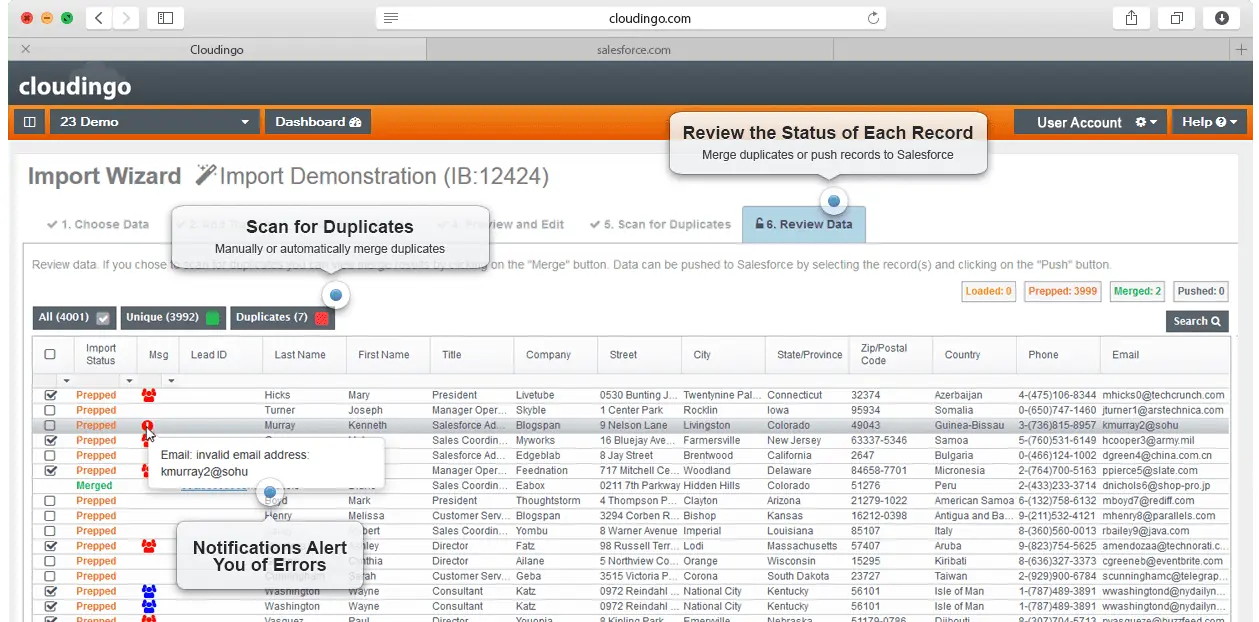The height and width of the screenshot is (622, 1259).
Task: Click email mhicks0@techcrunch.com
Action: (1164, 395)
